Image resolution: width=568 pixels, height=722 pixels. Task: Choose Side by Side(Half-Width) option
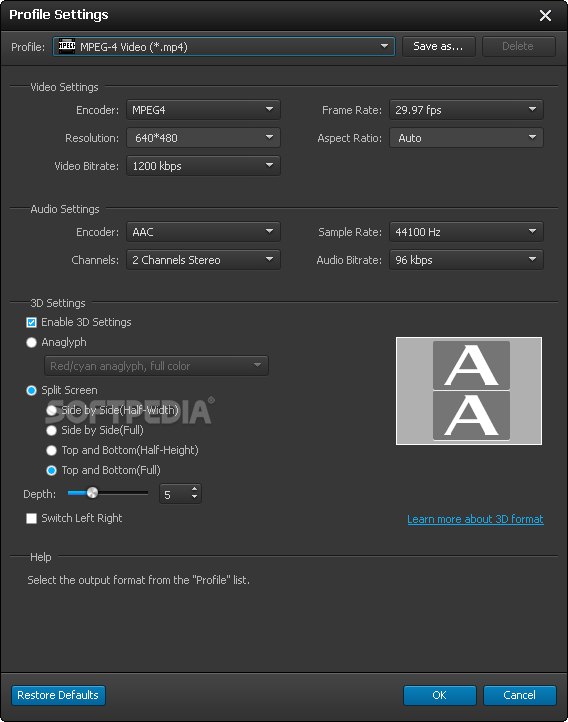click(52, 410)
